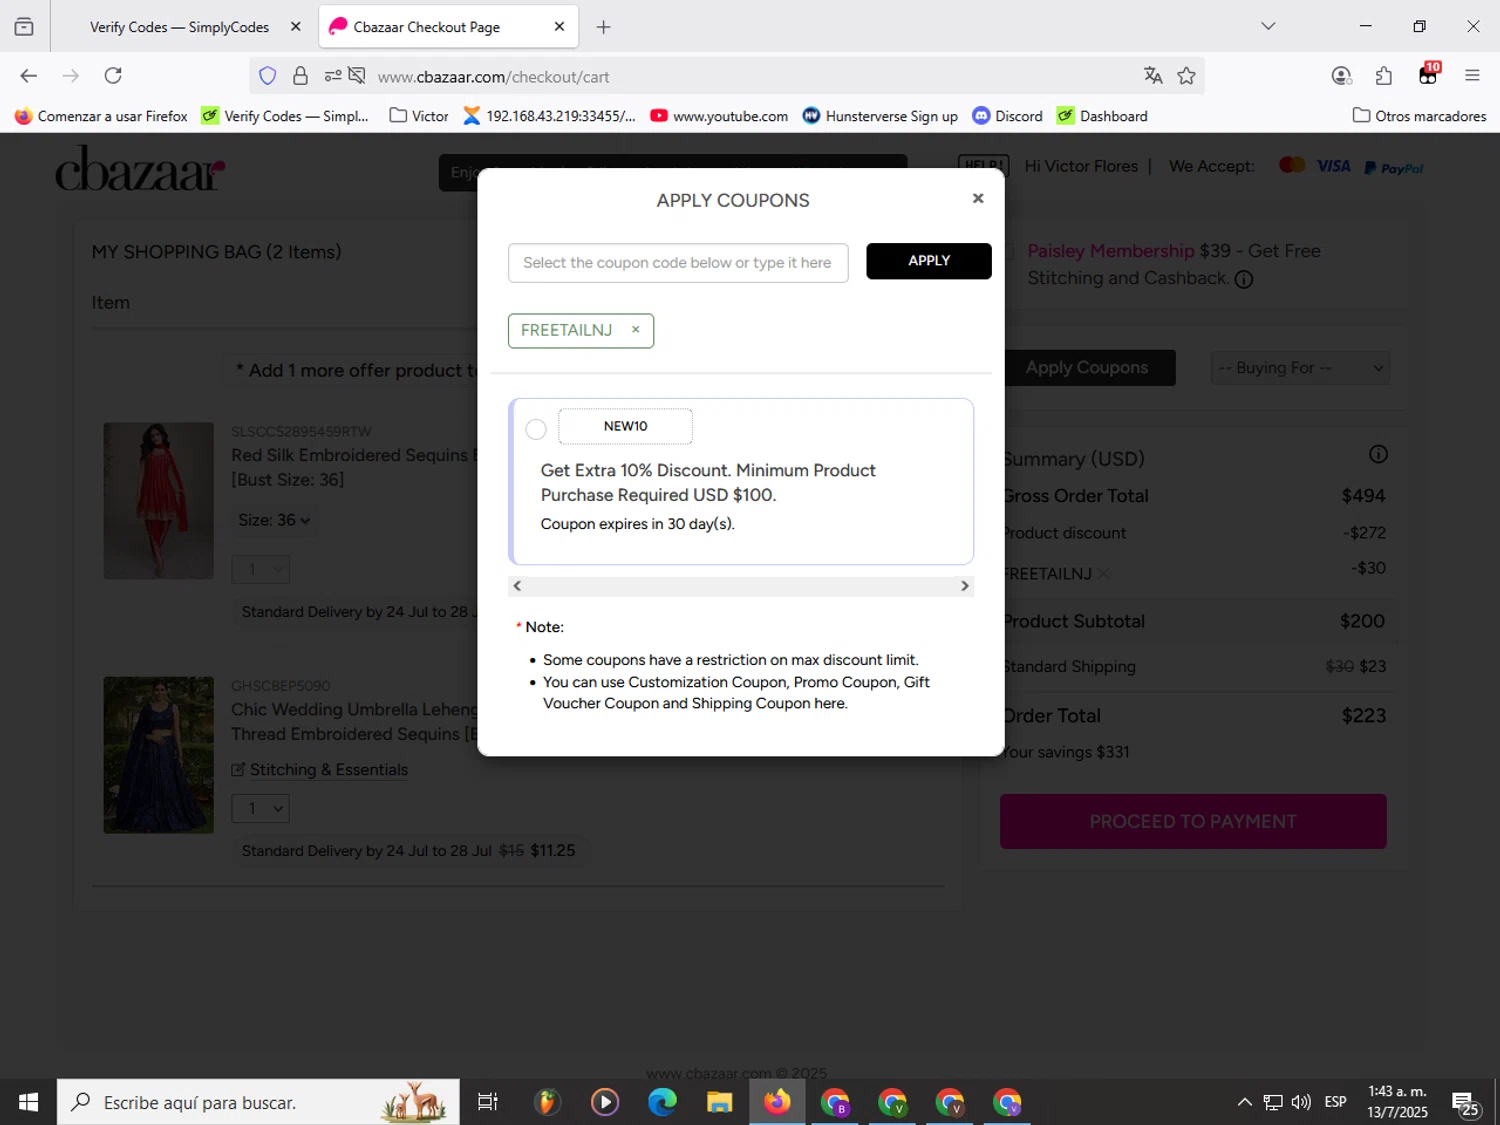Open Otros marcadores folder
Screen dimensions: 1500x1125
click(1419, 116)
